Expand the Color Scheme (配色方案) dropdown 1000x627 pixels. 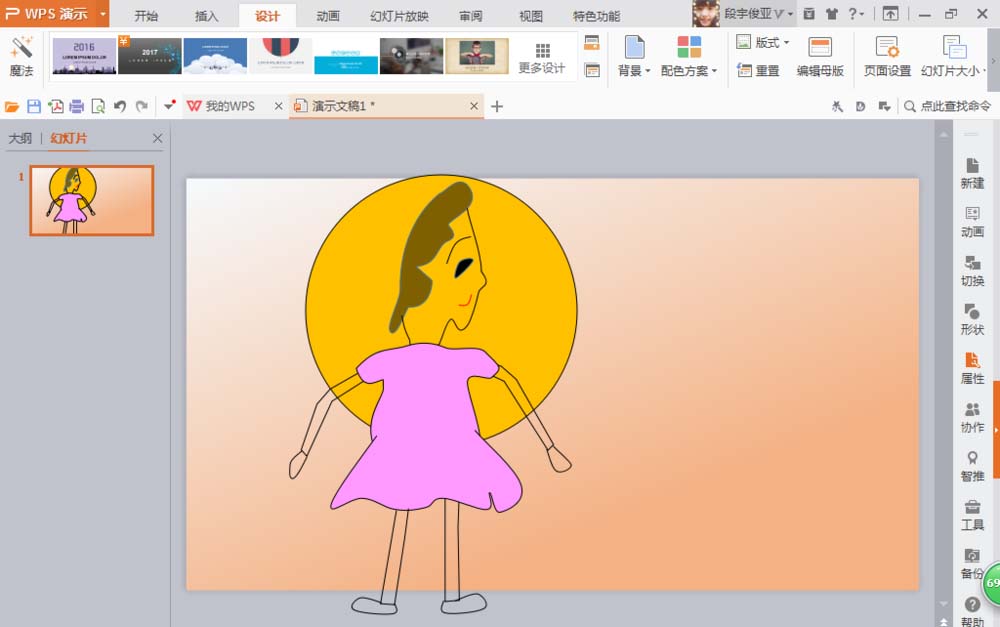click(x=690, y=69)
